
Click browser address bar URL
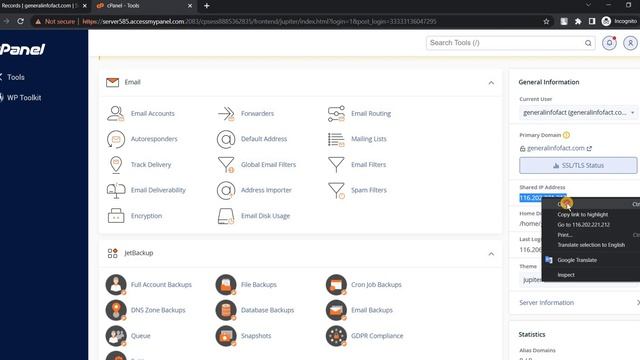259,21
